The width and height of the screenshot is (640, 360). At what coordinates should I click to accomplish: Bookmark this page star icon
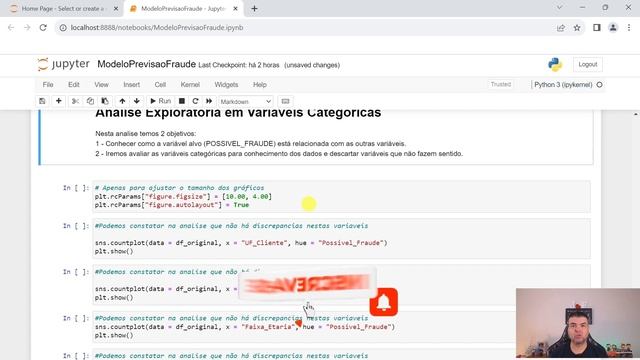point(577,28)
